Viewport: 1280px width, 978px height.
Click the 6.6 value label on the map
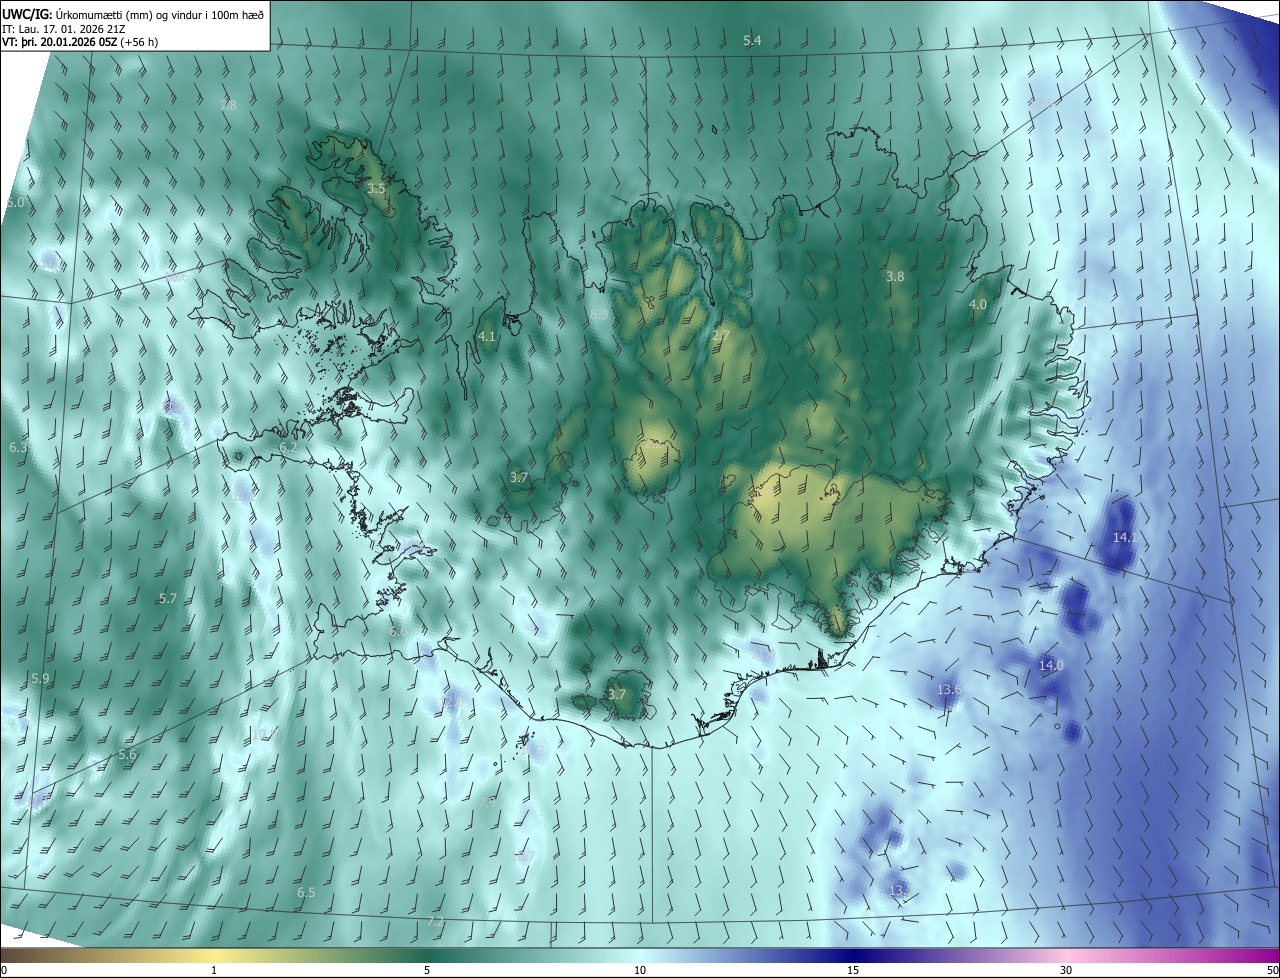[397, 632]
